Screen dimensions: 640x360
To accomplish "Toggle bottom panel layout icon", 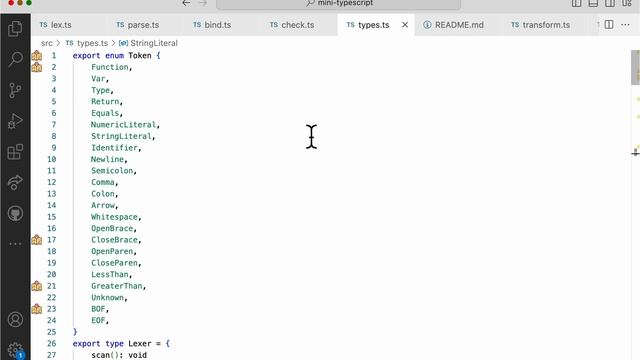I will pos(593,3).
